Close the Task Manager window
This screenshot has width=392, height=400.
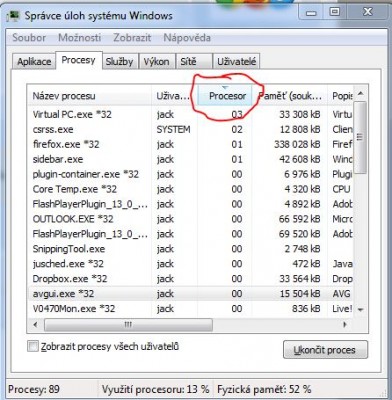(x=368, y=13)
